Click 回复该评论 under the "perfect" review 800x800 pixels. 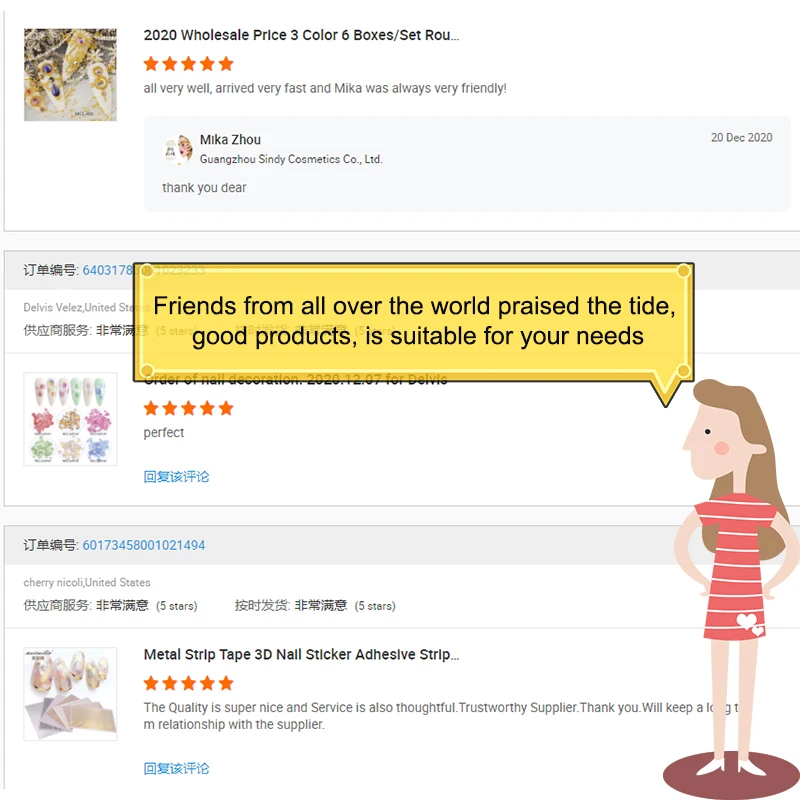click(176, 477)
